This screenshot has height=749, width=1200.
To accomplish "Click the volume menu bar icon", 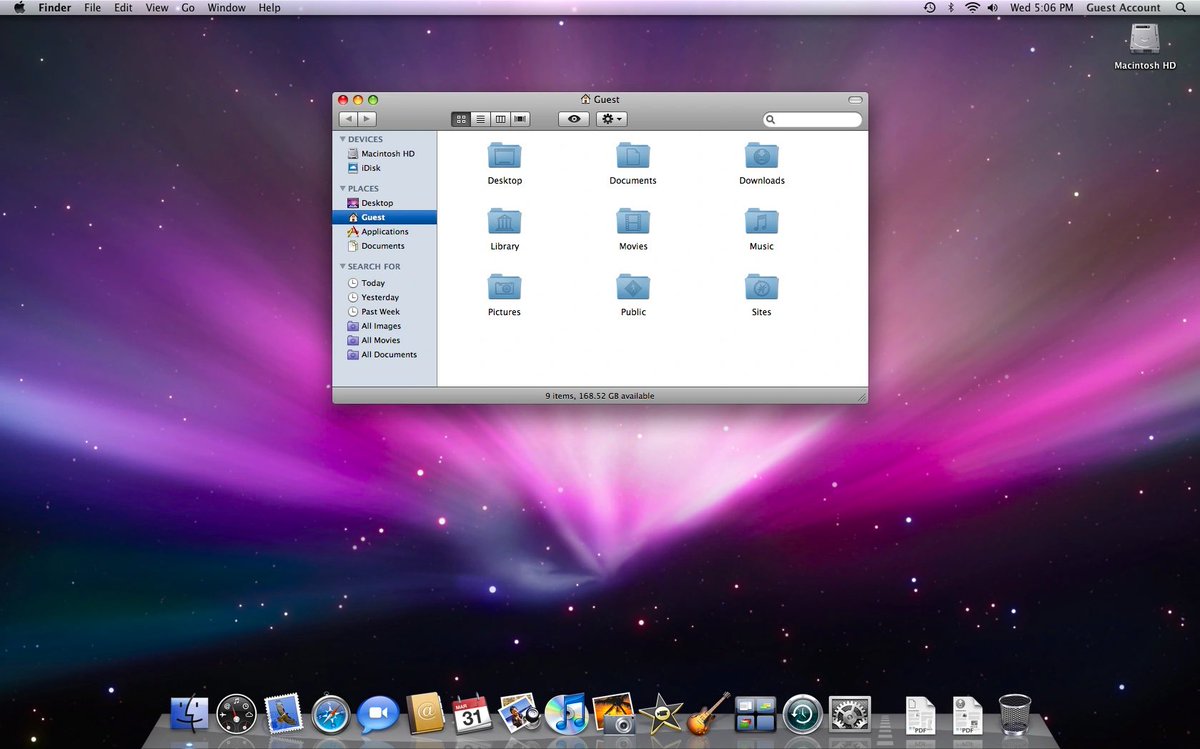I will coord(993,8).
